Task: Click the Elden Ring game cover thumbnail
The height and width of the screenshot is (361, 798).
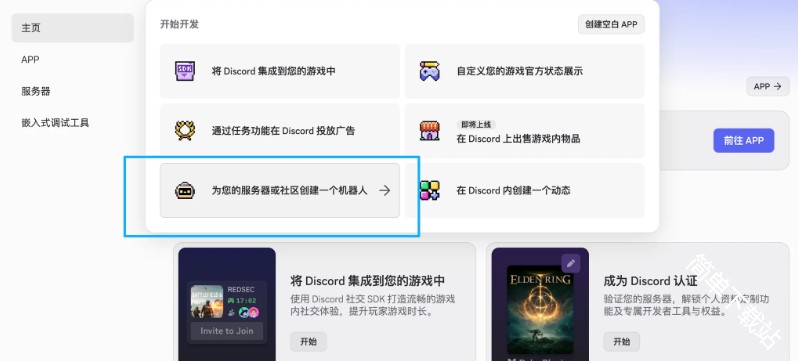Action: 540,309
